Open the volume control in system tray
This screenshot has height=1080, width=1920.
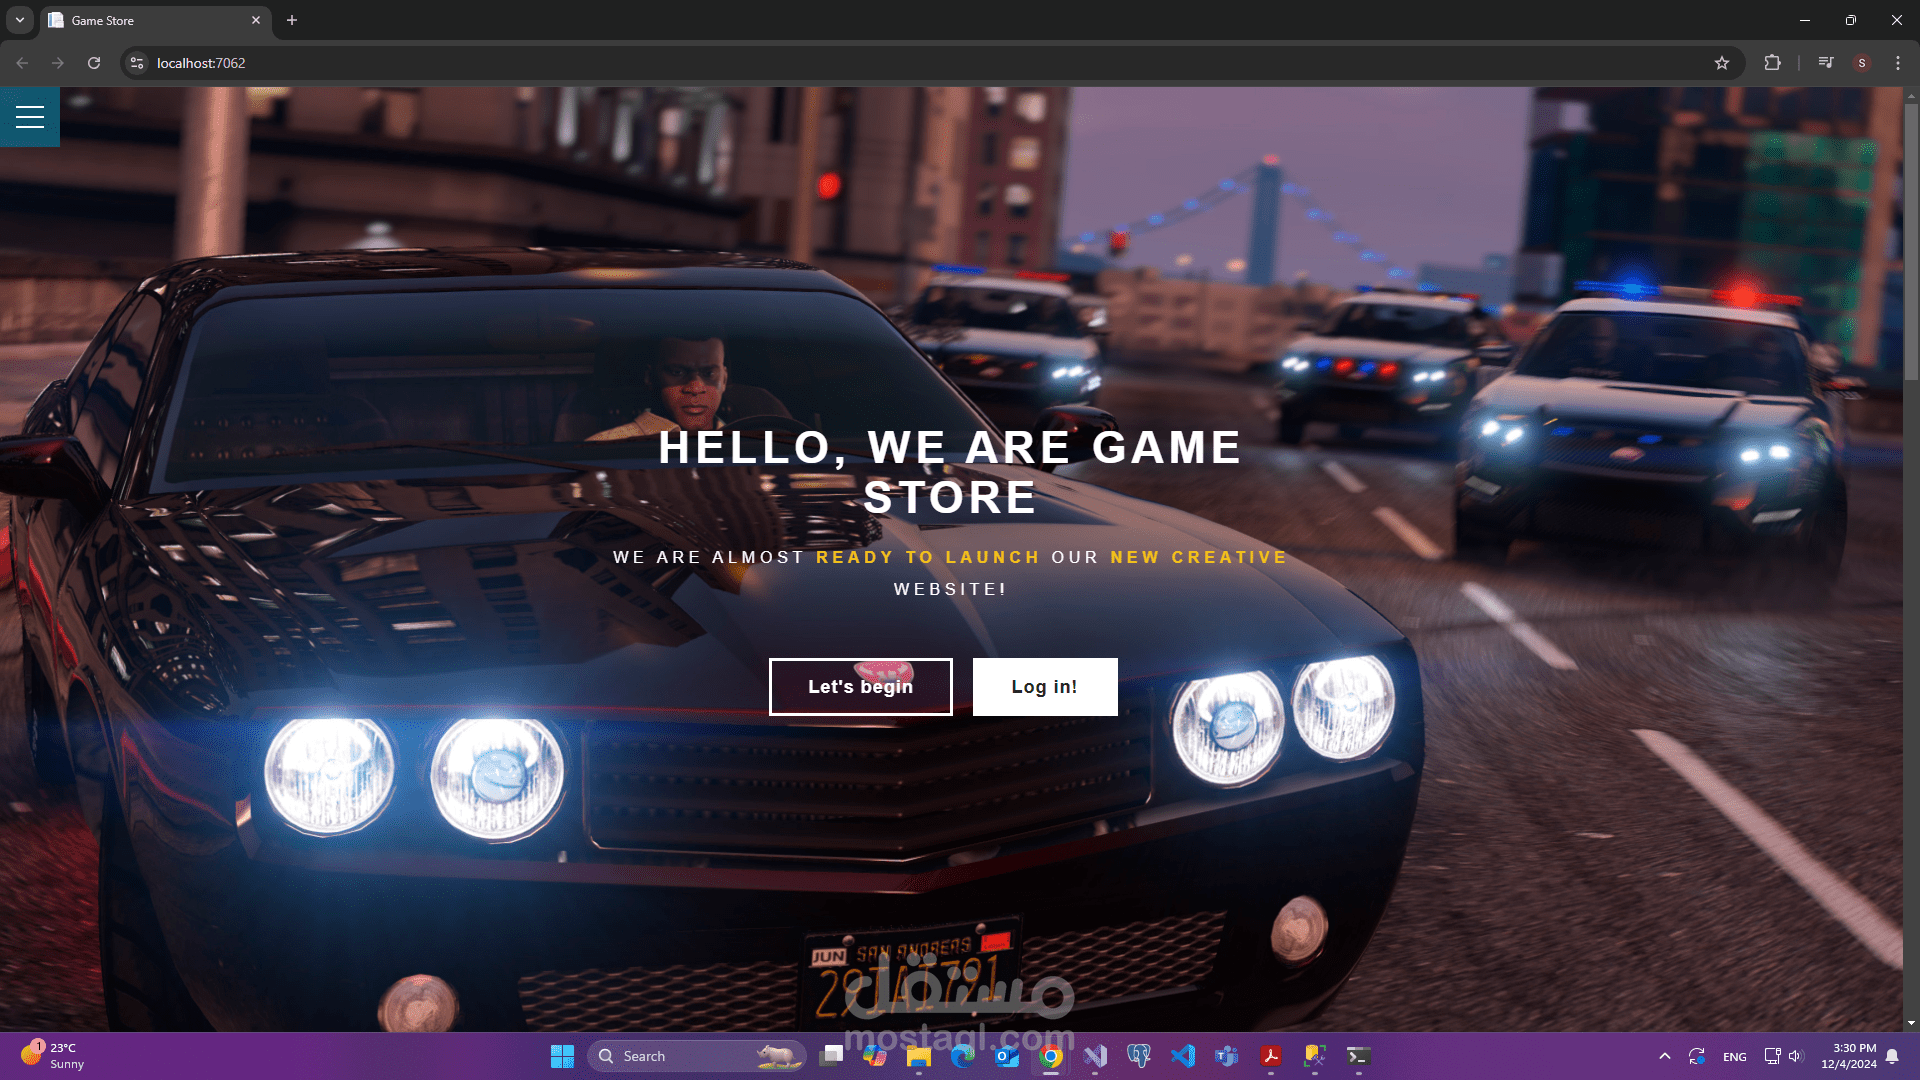(x=1795, y=1056)
